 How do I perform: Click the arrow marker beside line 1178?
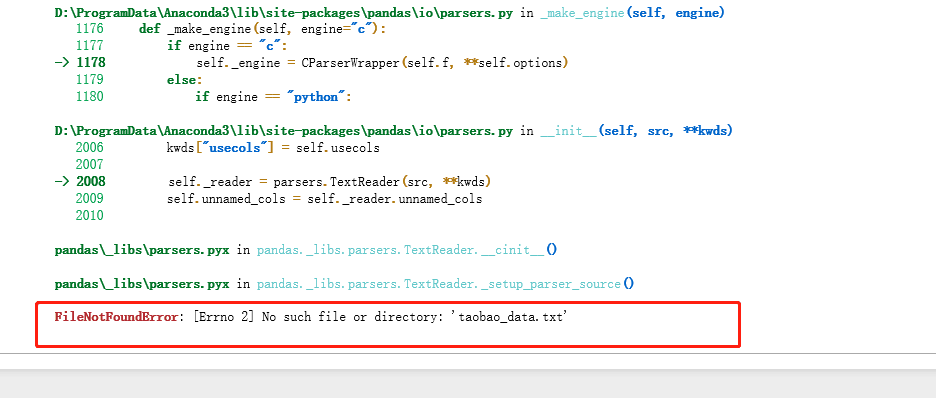(62, 62)
